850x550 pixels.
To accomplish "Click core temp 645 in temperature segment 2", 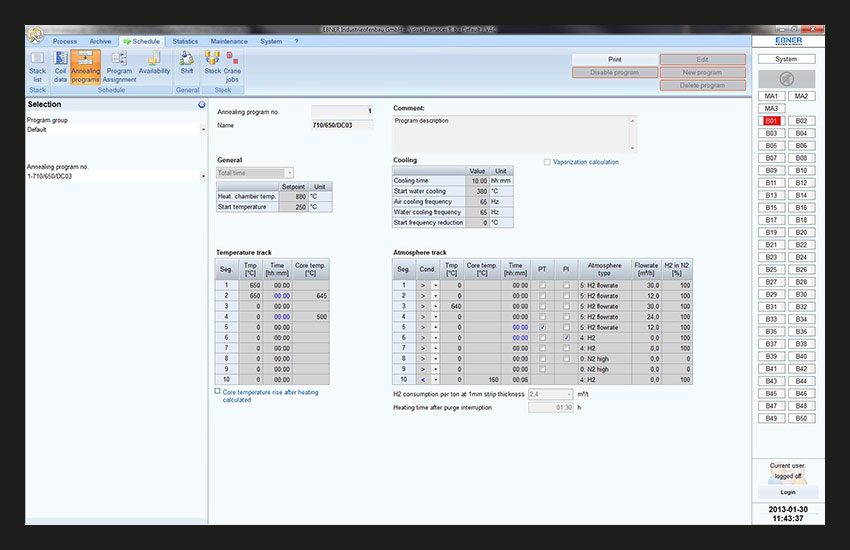I will tap(310, 296).
